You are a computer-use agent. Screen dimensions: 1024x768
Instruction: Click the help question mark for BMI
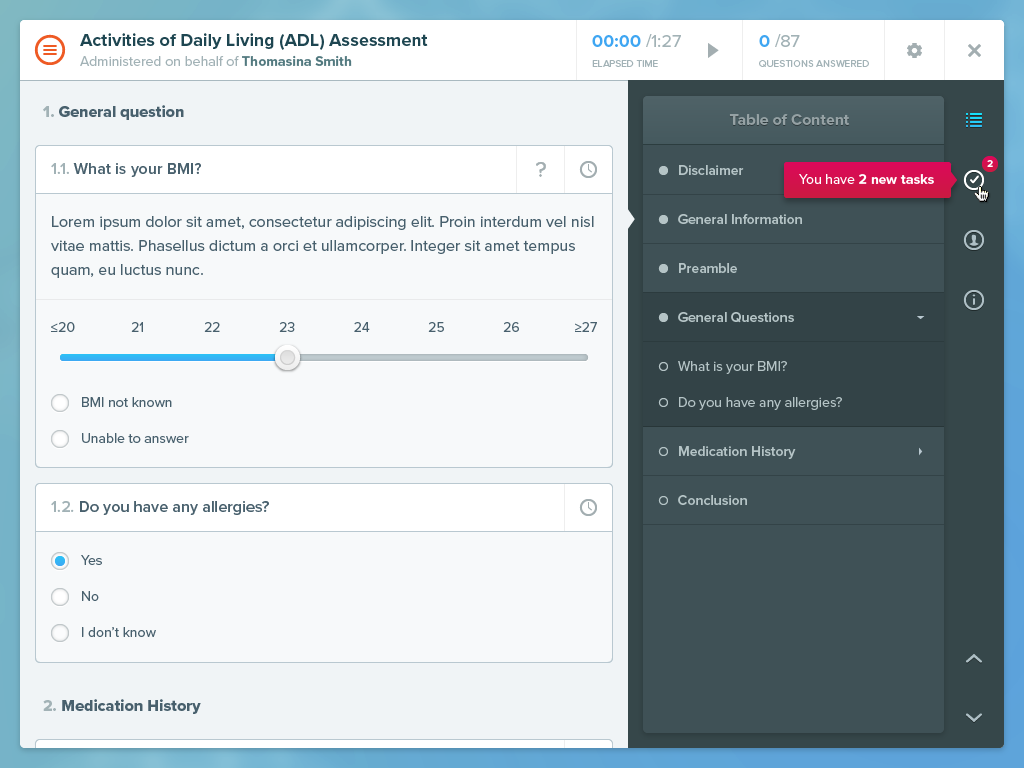[x=541, y=170]
